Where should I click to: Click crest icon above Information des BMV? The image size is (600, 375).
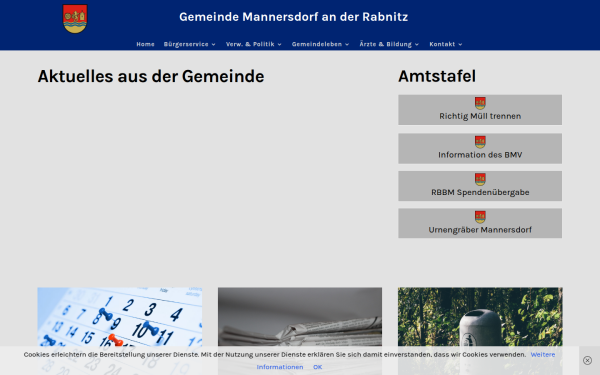point(480,142)
